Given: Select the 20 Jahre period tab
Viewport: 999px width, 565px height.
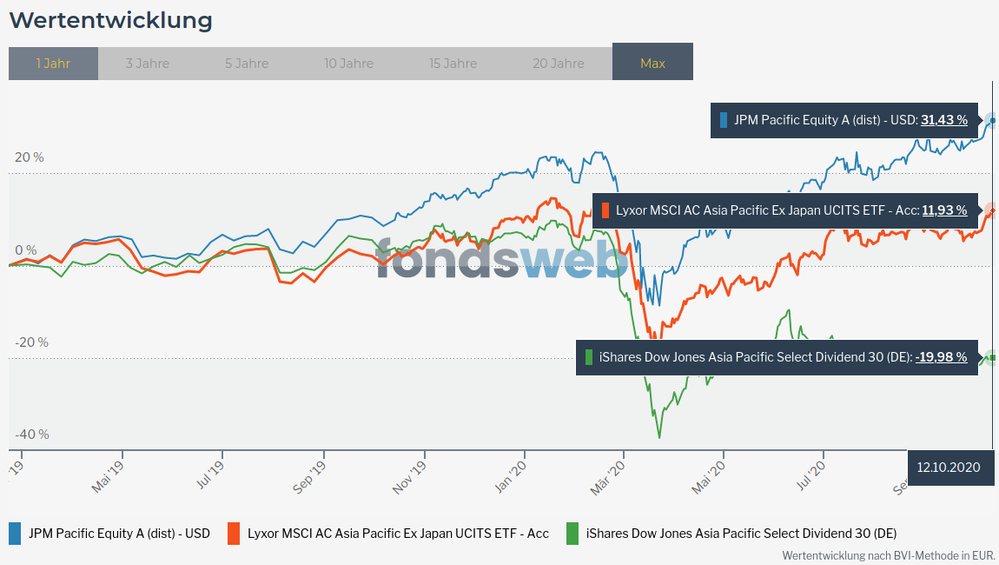Looking at the screenshot, I should [557, 63].
